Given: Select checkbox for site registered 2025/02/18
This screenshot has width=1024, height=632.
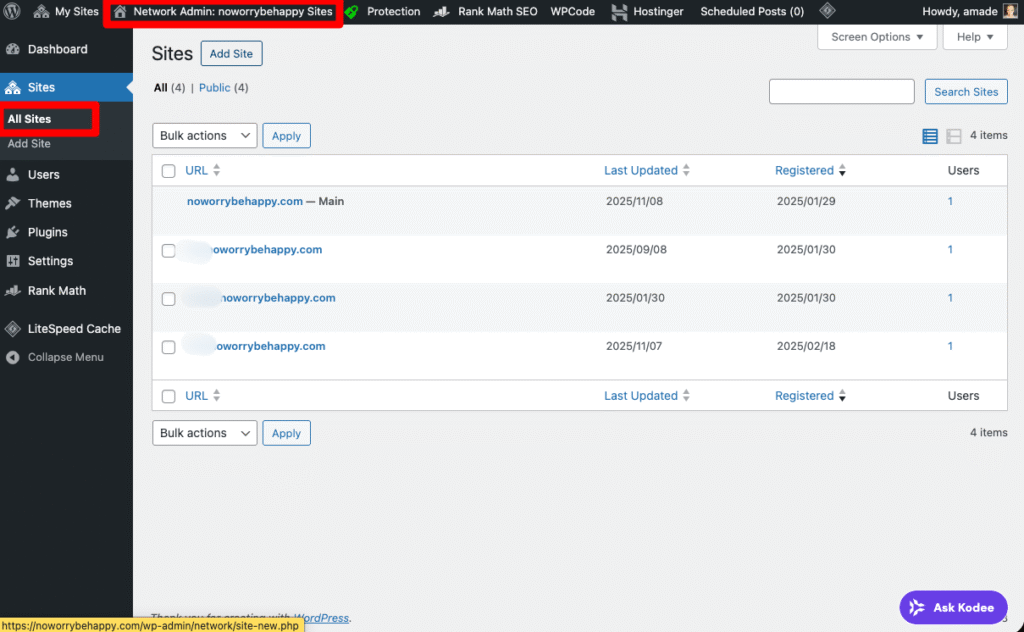Looking at the screenshot, I should (169, 347).
